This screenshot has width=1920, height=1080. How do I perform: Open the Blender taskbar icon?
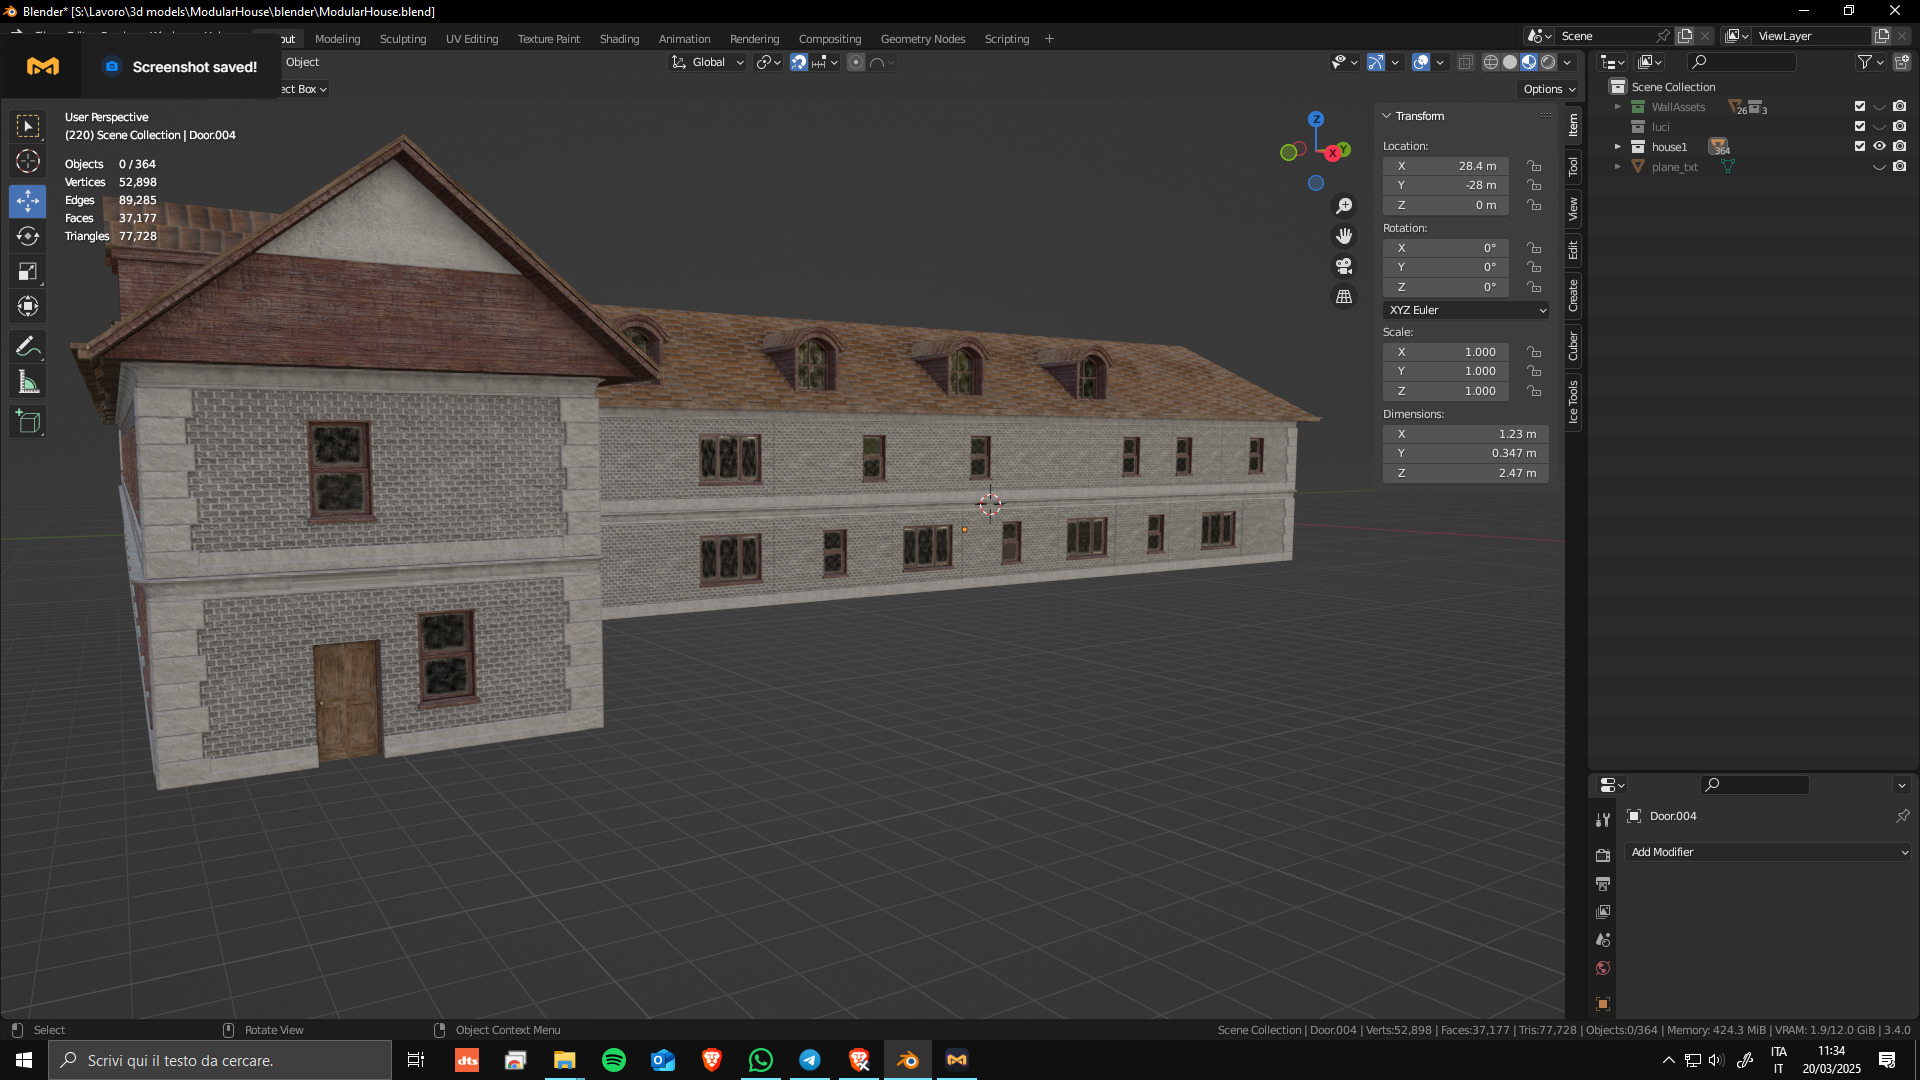point(908,1060)
